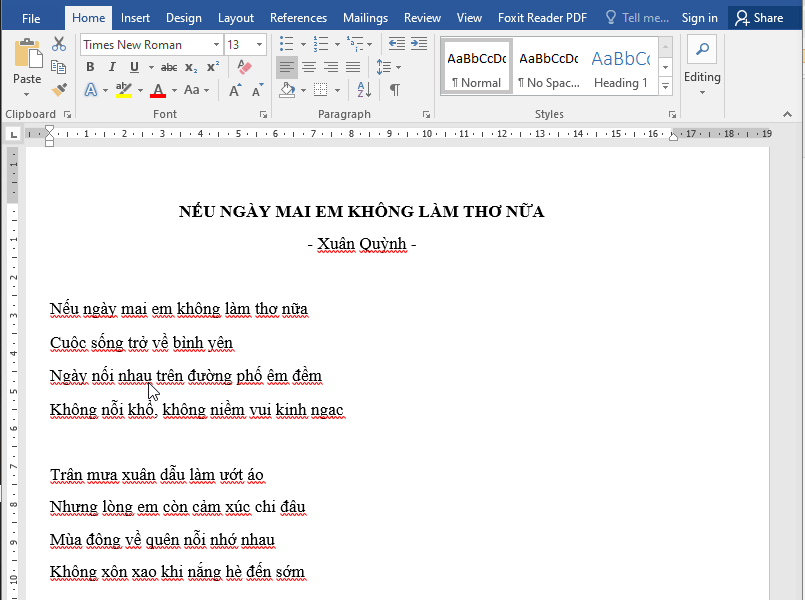Open the References ribbon tab

click(298, 17)
